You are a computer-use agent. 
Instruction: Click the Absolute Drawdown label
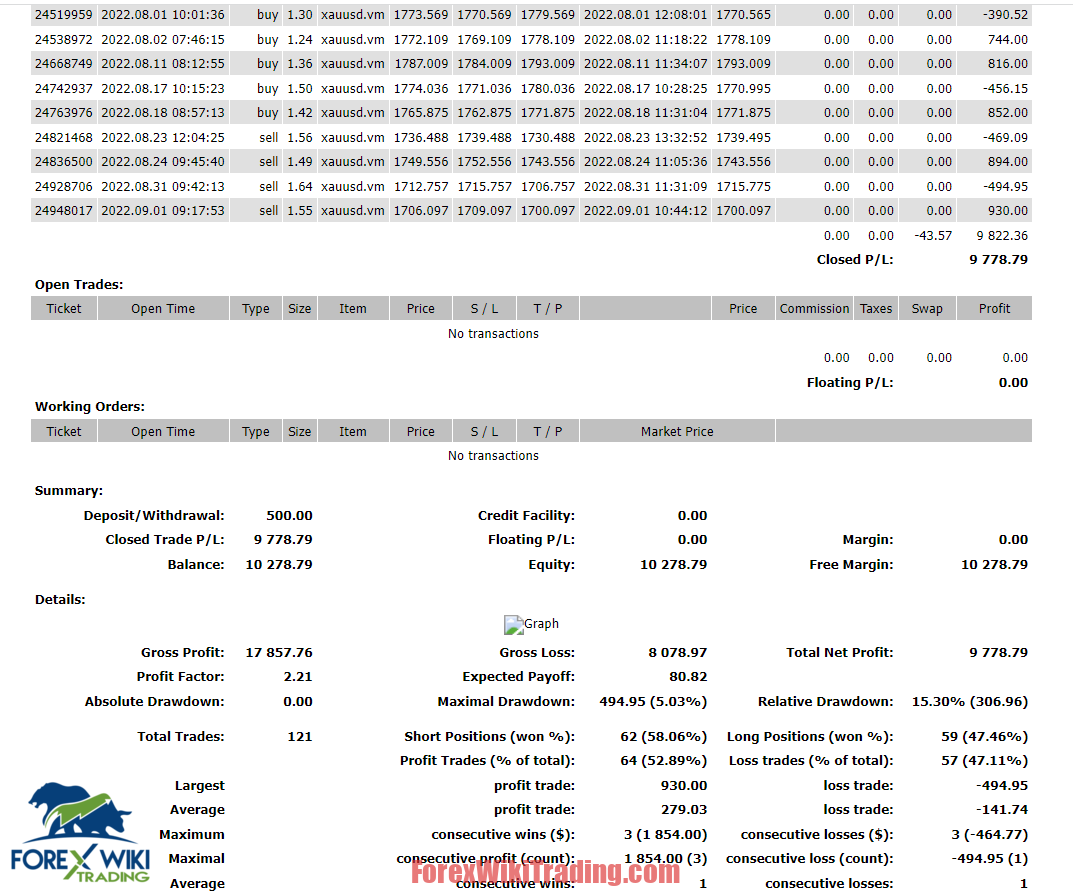point(155,701)
